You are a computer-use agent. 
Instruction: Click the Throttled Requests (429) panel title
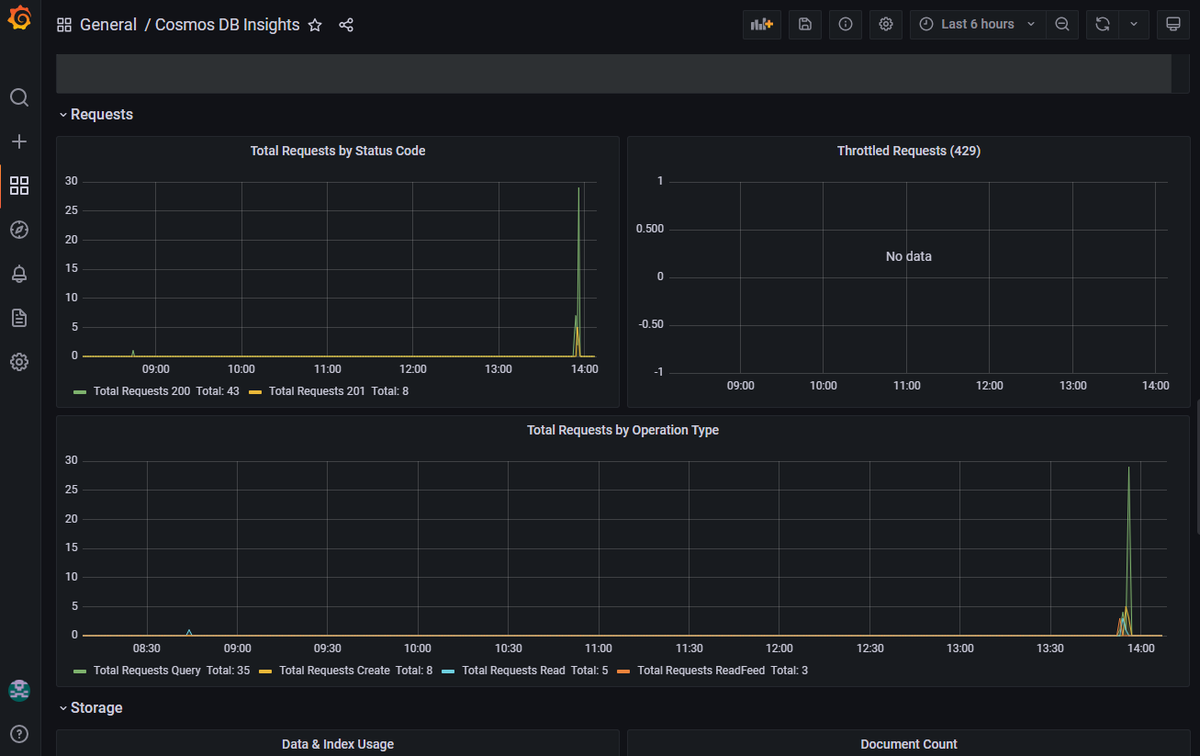[908, 151]
